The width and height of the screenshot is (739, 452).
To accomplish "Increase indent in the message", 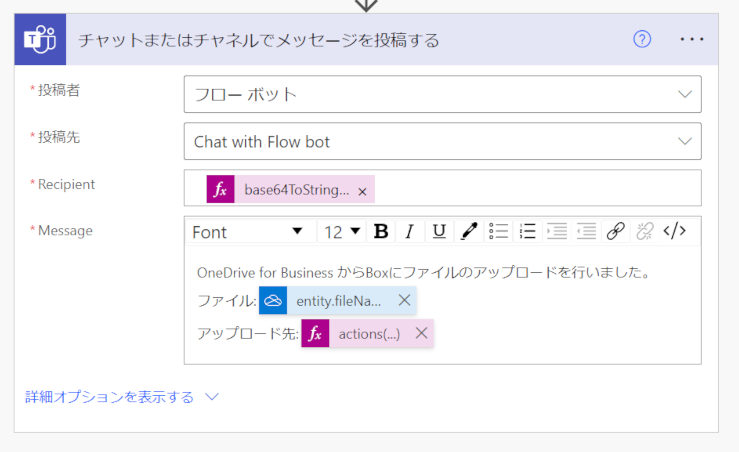I will tap(557, 232).
